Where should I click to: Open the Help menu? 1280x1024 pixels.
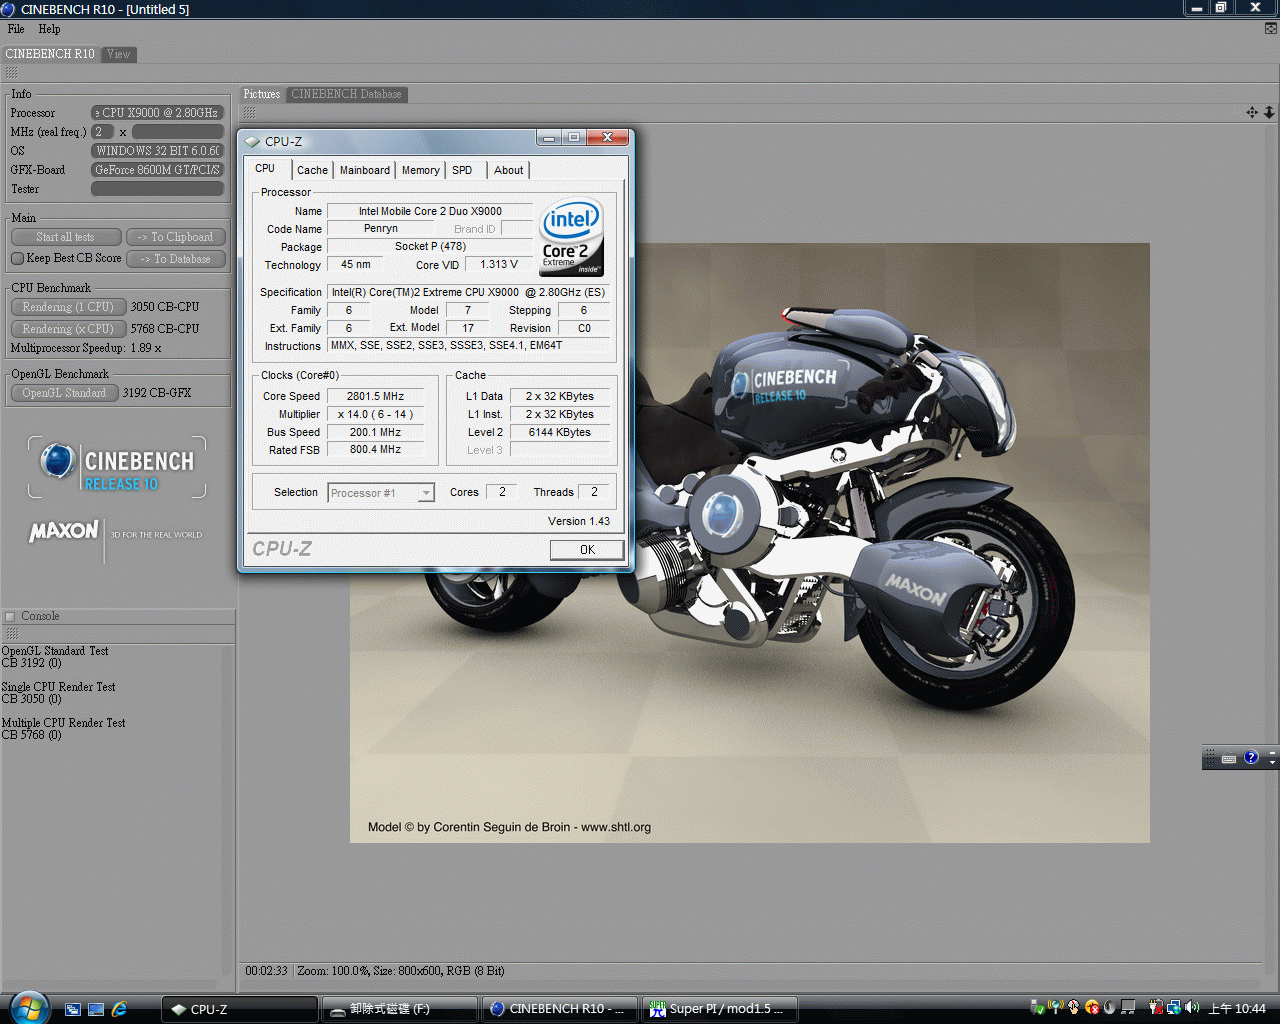tap(50, 29)
